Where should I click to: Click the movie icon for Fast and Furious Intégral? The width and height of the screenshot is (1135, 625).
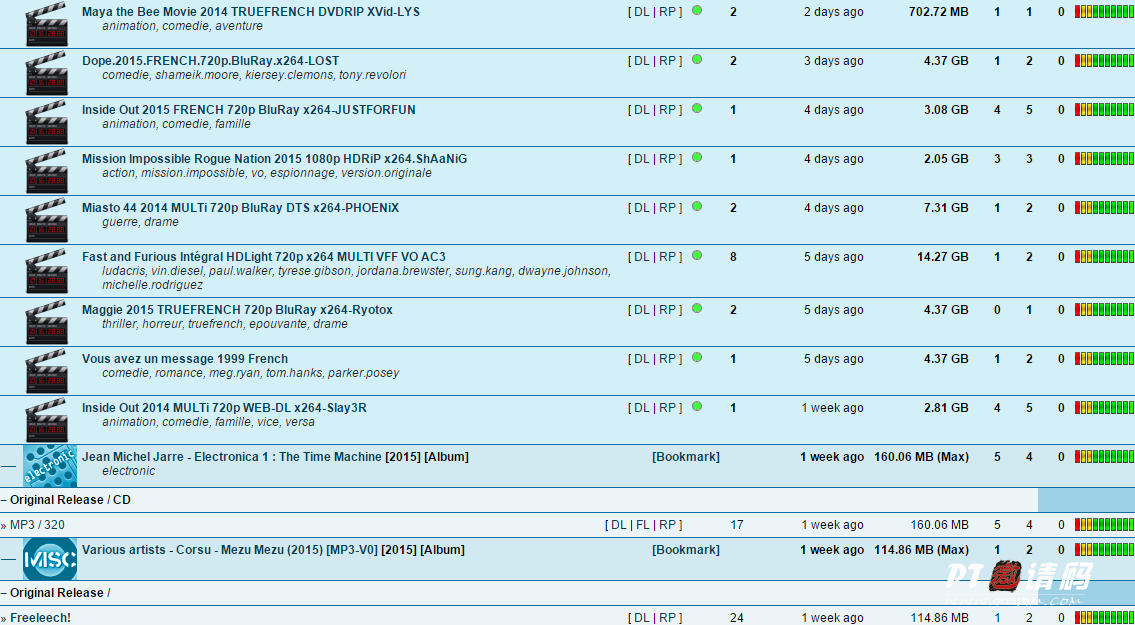(46, 271)
